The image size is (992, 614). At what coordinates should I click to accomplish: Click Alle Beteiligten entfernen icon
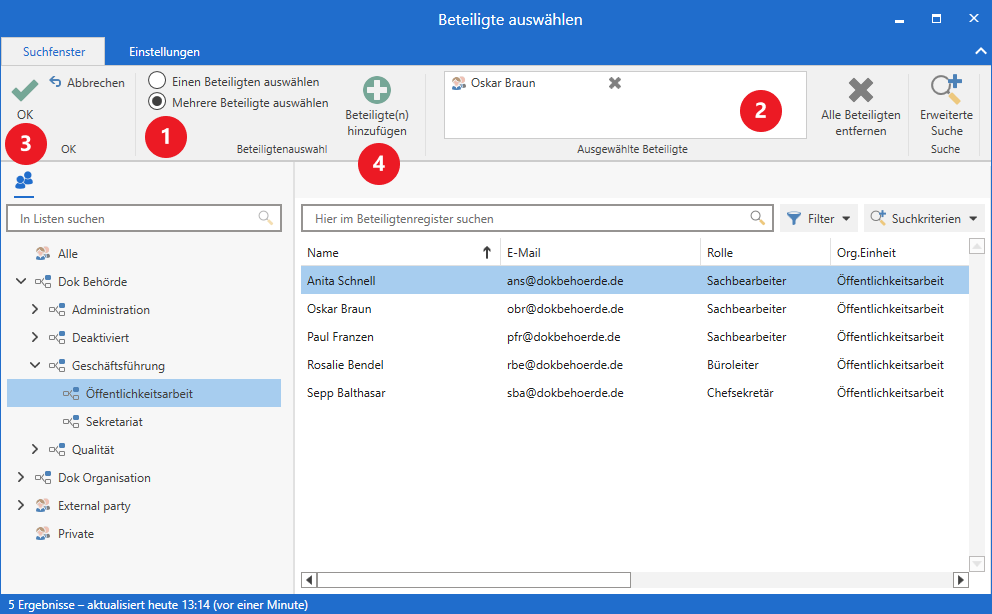coord(860,91)
